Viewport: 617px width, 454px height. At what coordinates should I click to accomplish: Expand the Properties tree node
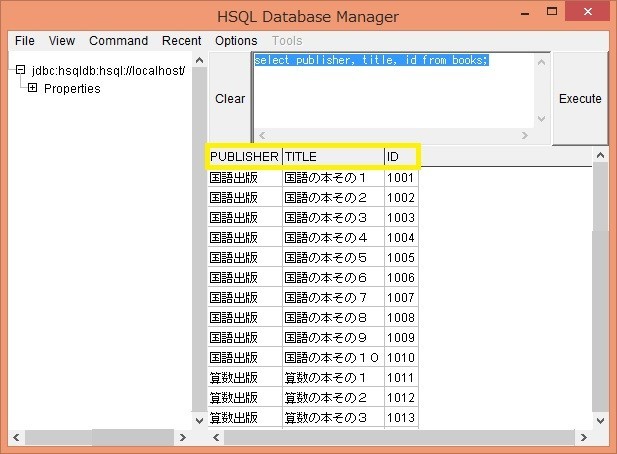coord(32,88)
